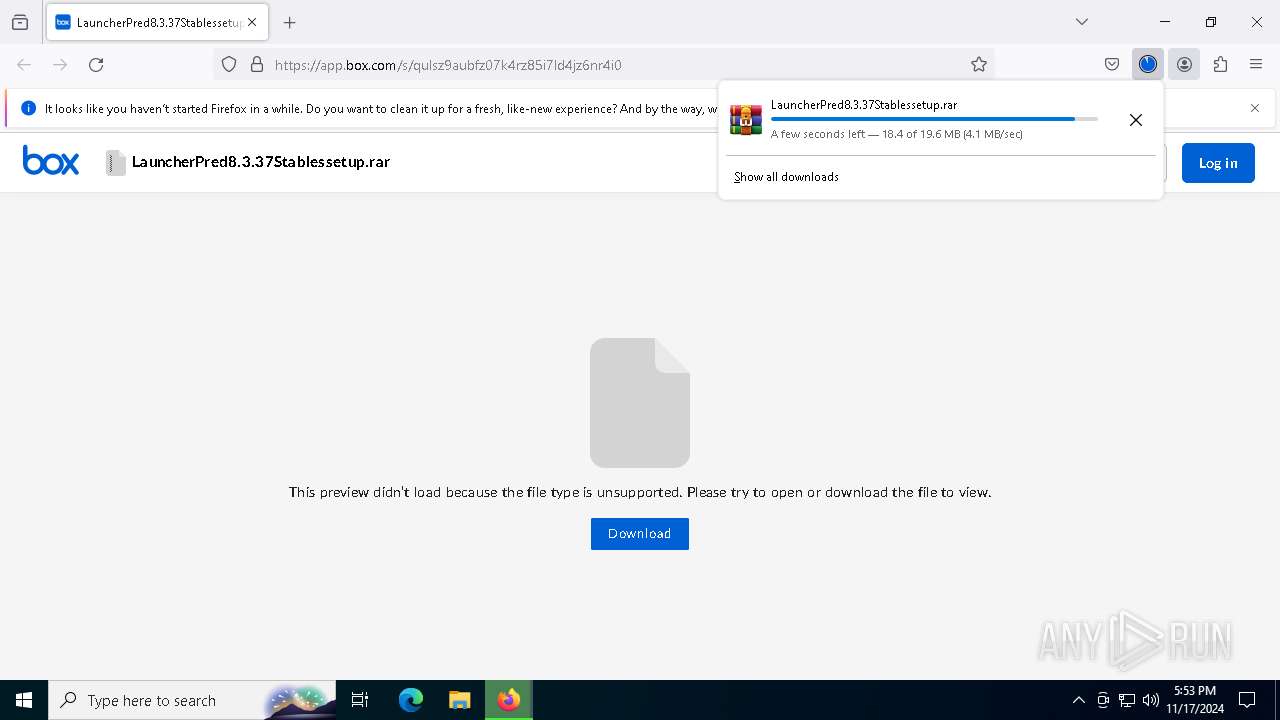Open the Extensions puzzle icon
This screenshot has height=720, width=1280.
[x=1220, y=64]
